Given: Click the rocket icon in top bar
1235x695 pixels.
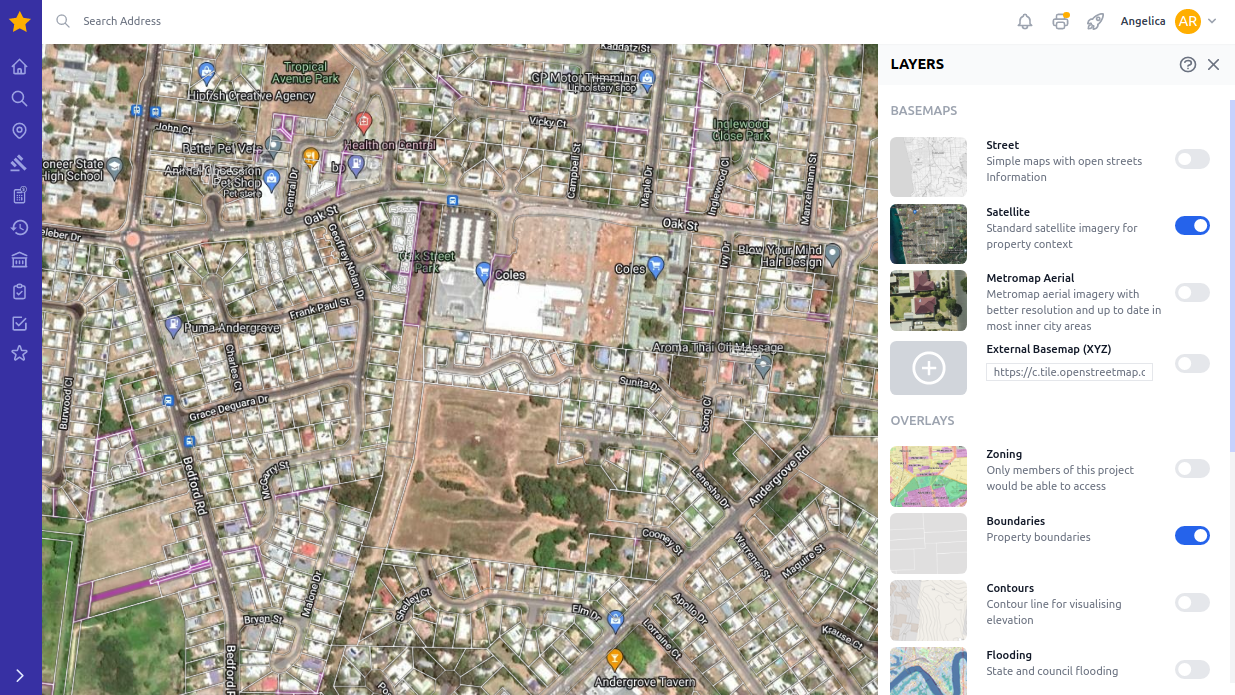Looking at the screenshot, I should tap(1095, 21).
